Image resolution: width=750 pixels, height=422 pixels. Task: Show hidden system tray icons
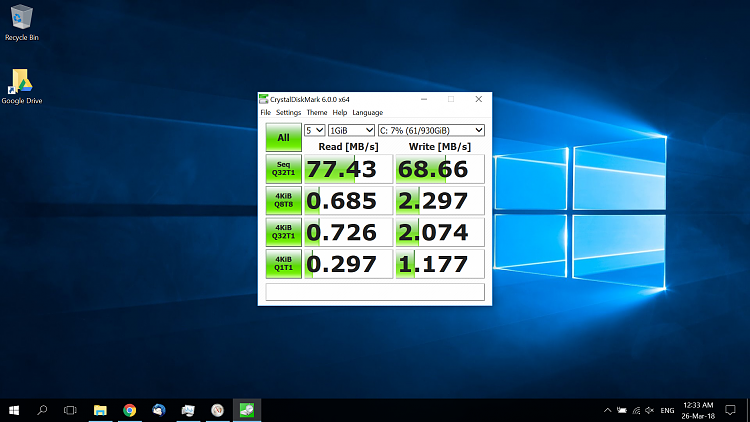point(607,410)
